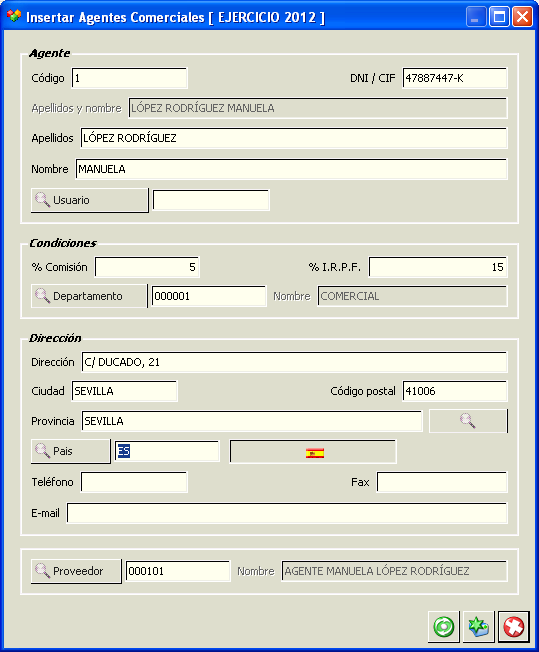
Task: Click the empty Teléfono field
Action: click(x=134, y=482)
